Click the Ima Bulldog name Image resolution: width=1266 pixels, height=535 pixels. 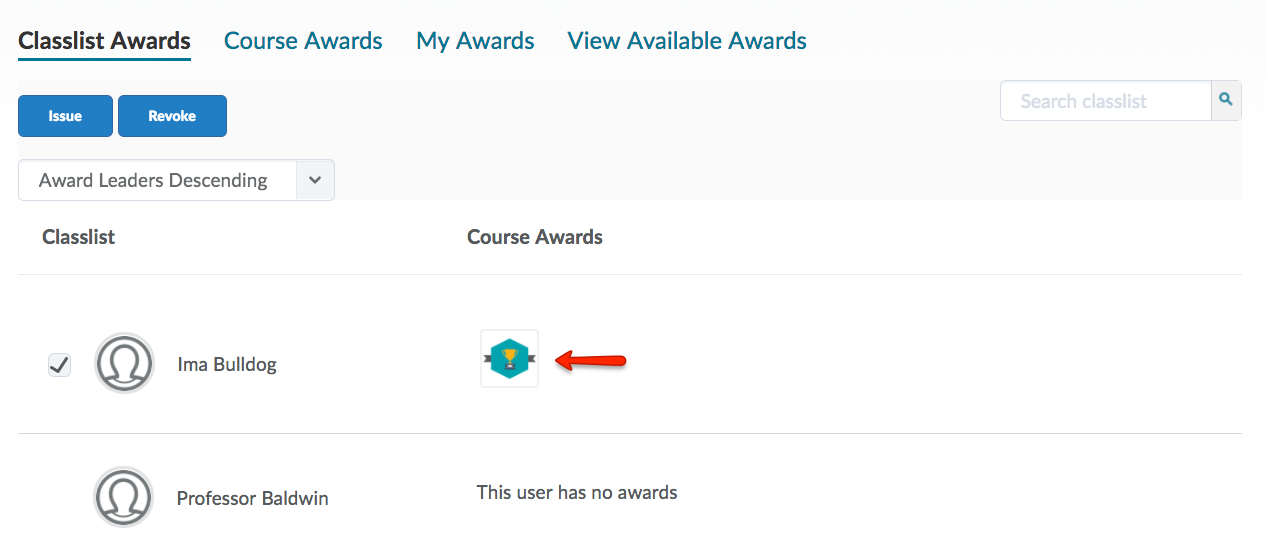tap(227, 364)
